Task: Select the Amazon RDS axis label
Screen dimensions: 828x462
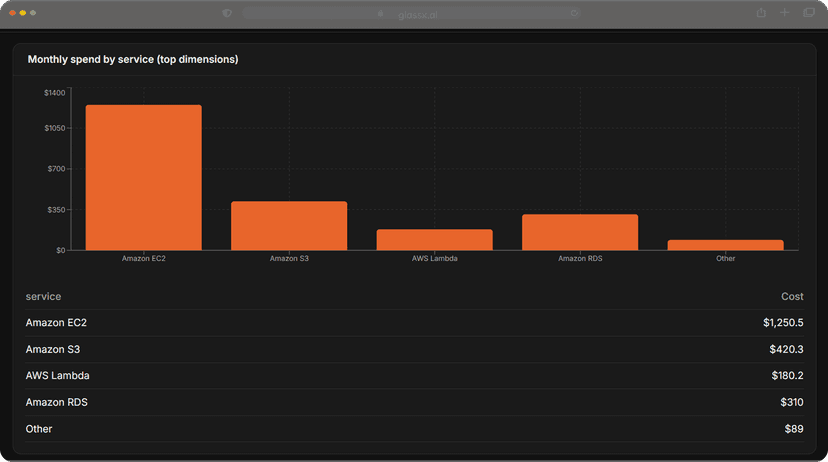Action: click(x=580, y=258)
